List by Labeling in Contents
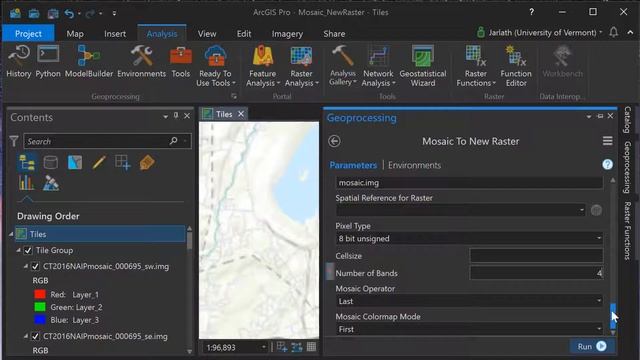640x360 pixels. [x=147, y=162]
